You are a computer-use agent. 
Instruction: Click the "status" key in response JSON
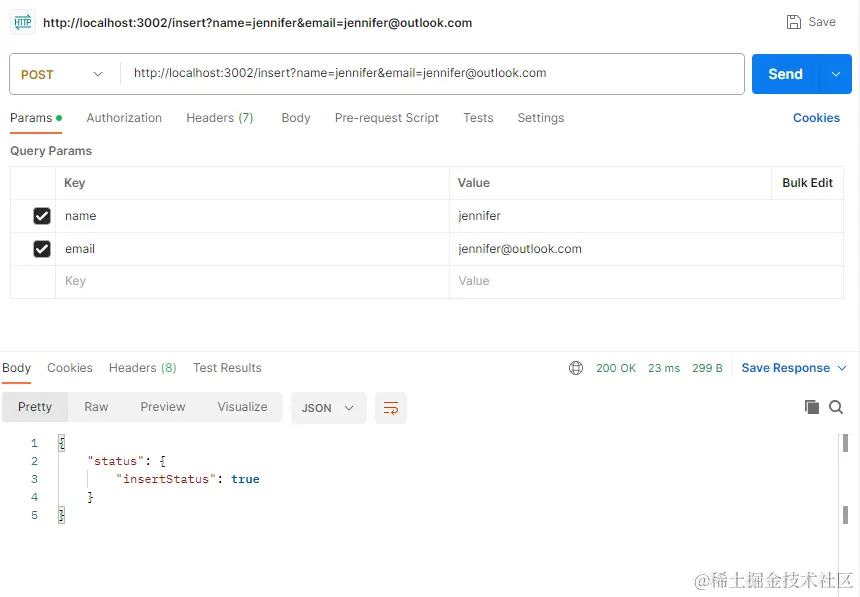[115, 461]
